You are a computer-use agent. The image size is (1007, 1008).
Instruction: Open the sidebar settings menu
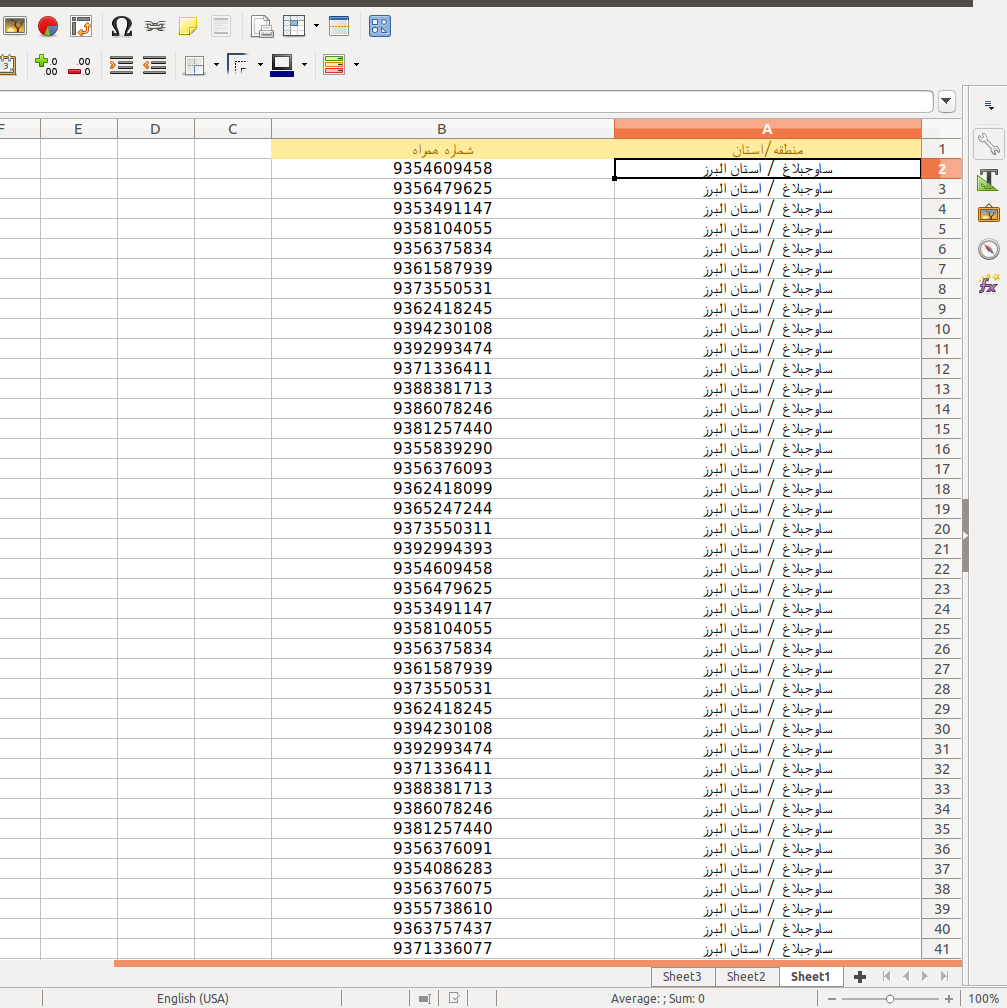(x=989, y=105)
